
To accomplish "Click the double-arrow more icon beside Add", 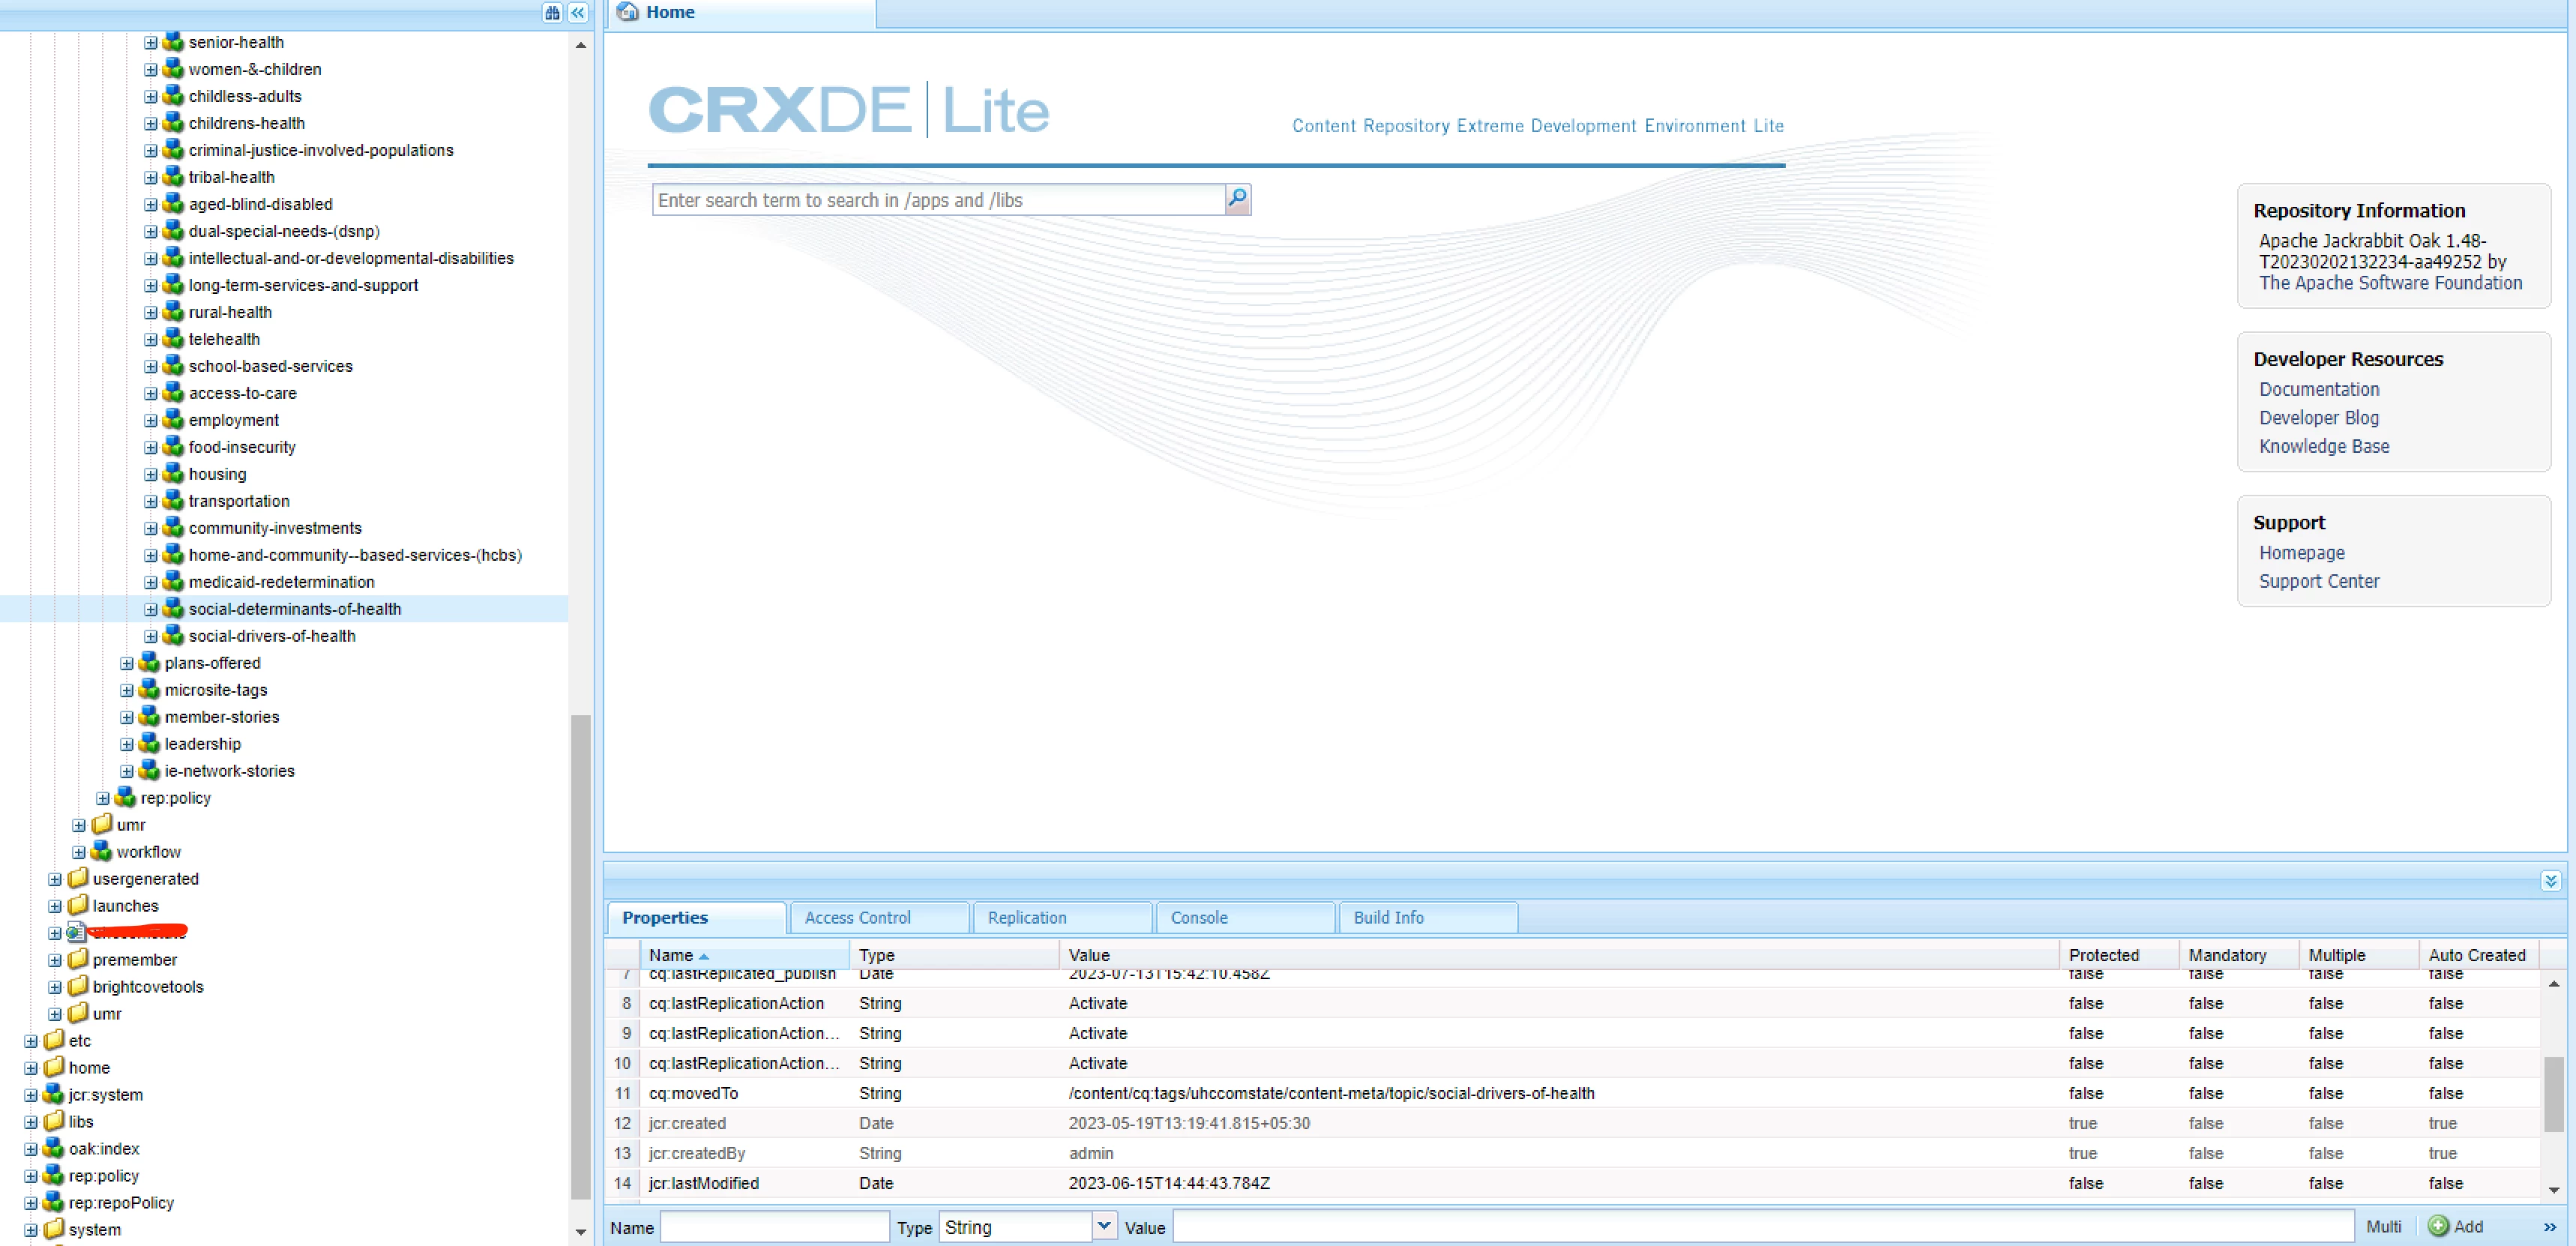I will tap(2549, 1227).
